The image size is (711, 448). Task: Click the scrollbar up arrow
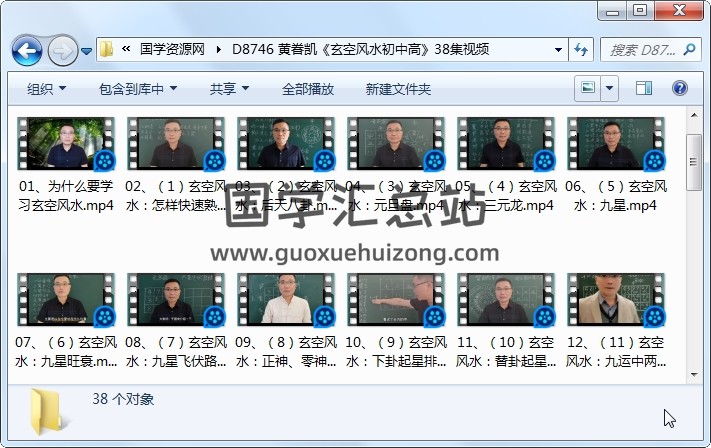[694, 115]
